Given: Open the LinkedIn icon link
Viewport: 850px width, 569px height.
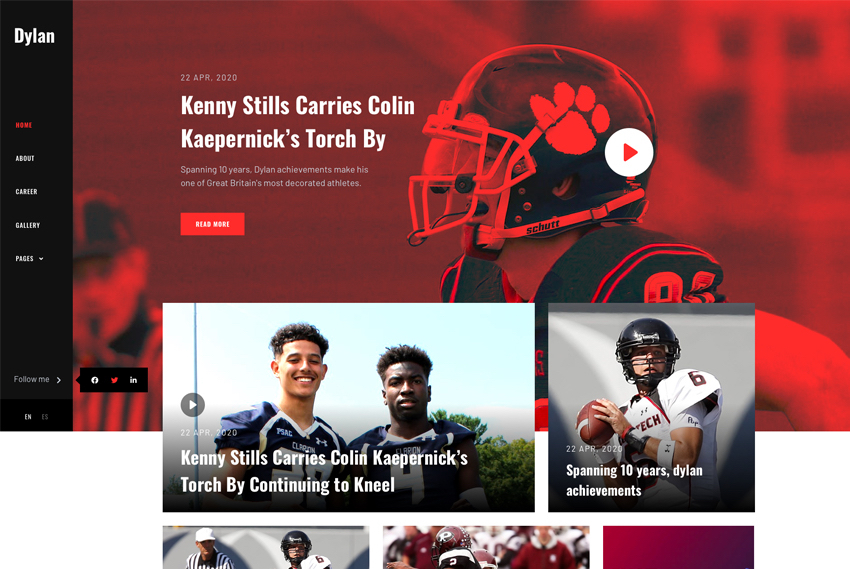Looking at the screenshot, I should pos(133,380).
